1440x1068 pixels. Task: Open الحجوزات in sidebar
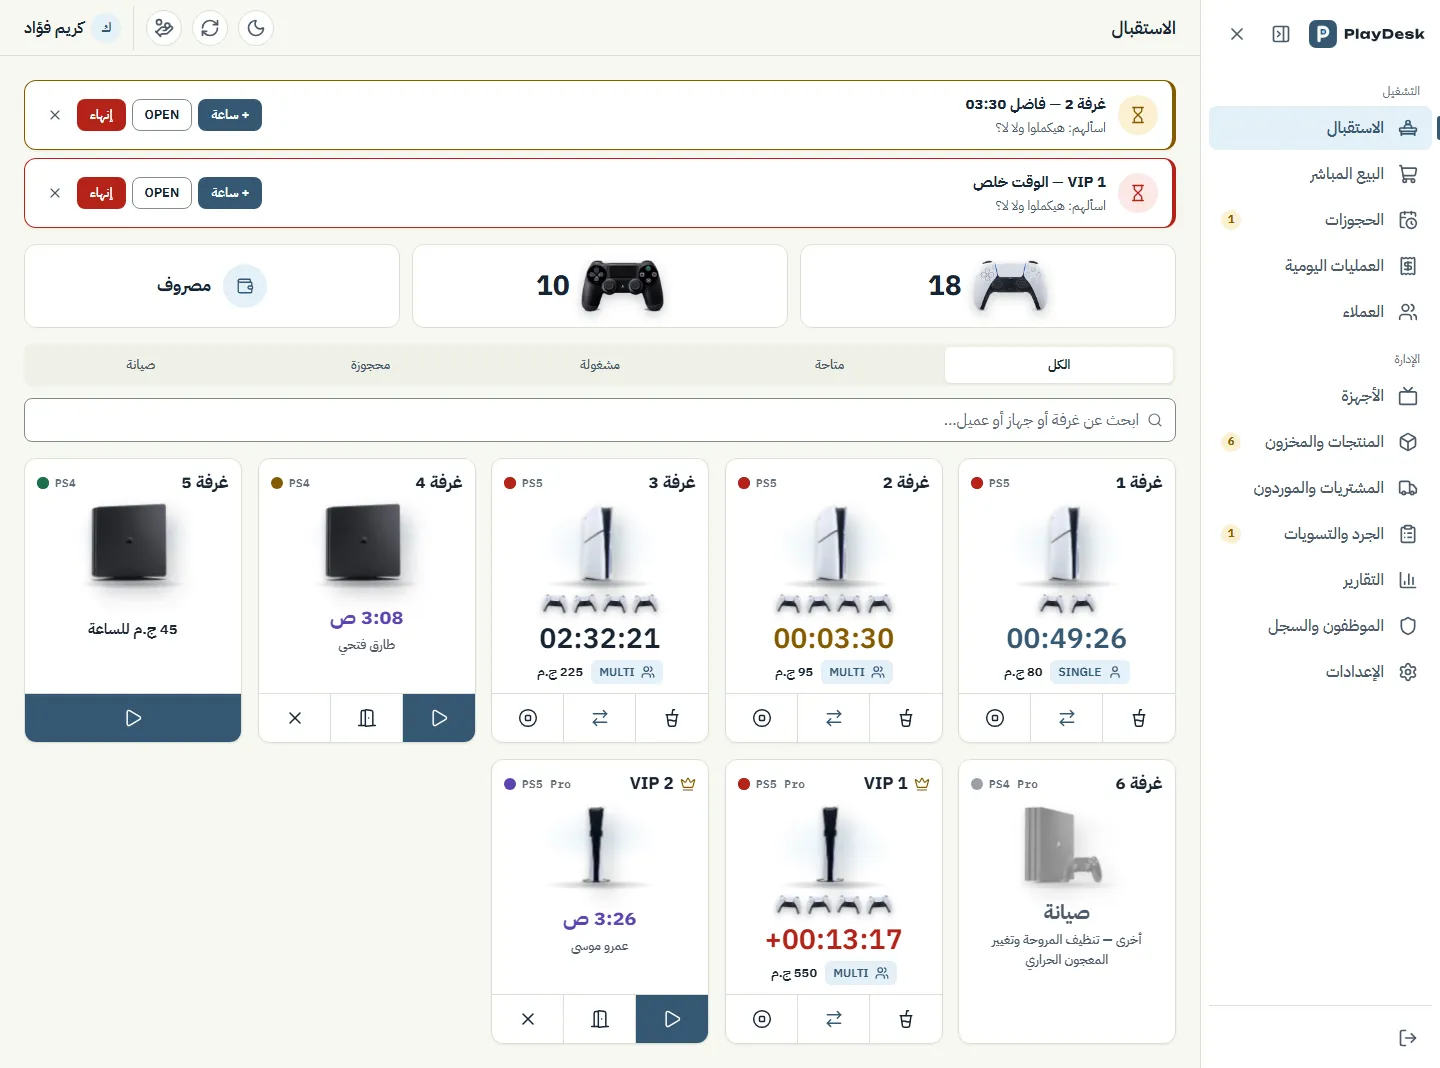[x=1320, y=220]
